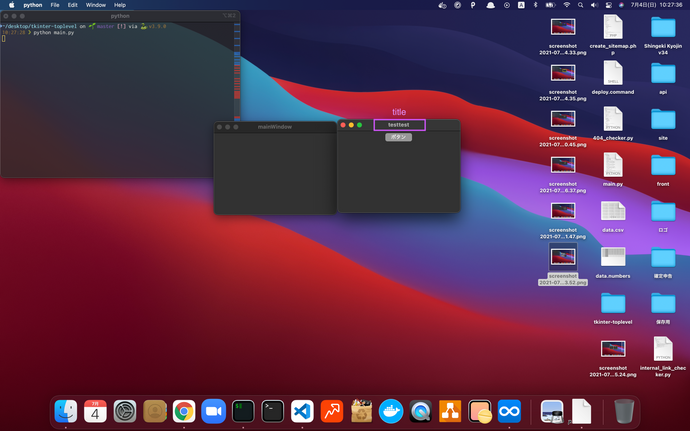Open the Window menu in menu bar
Image resolution: width=690 pixels, height=431 pixels.
(95, 5)
